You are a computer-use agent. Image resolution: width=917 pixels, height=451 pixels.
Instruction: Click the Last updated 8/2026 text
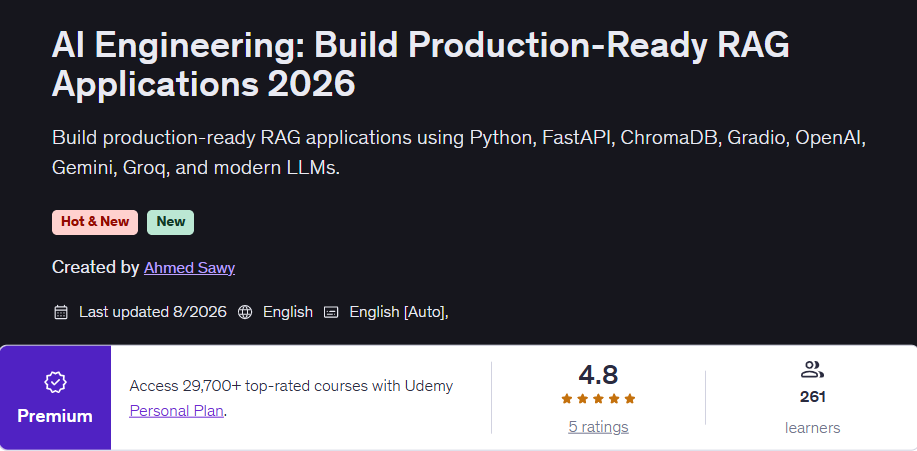[x=153, y=312]
